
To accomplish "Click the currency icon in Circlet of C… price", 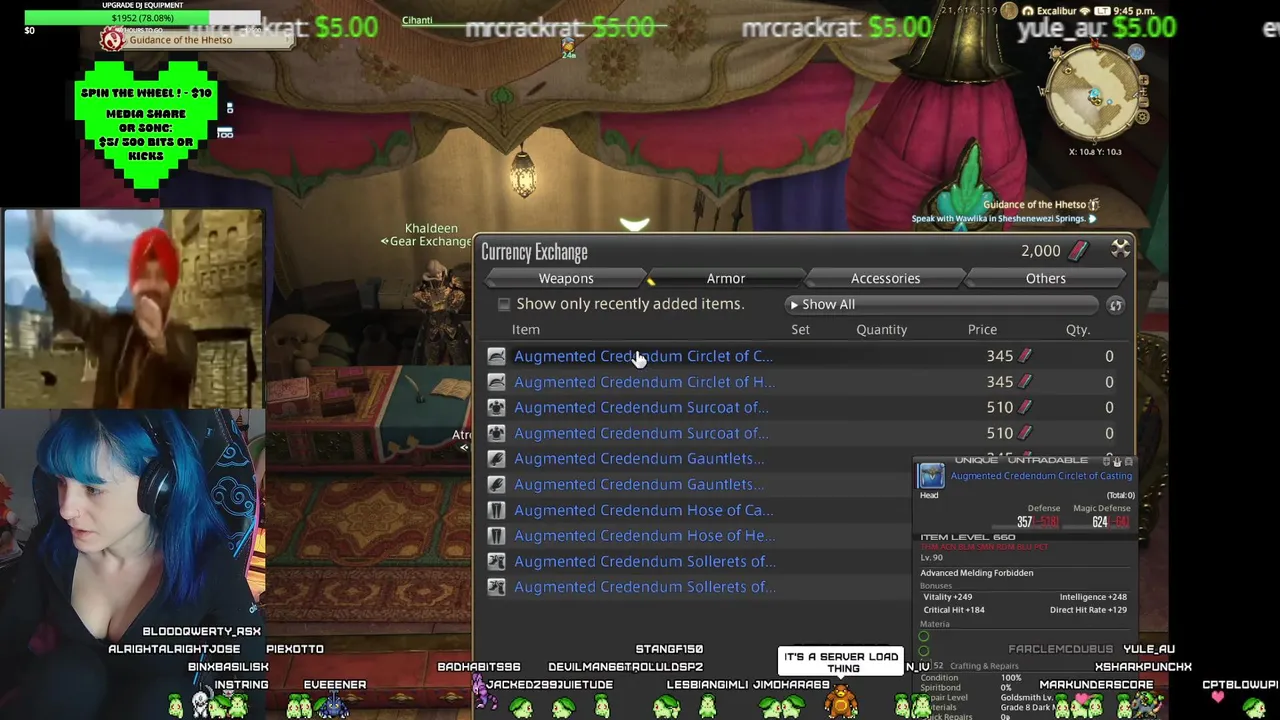I will (x=1025, y=356).
